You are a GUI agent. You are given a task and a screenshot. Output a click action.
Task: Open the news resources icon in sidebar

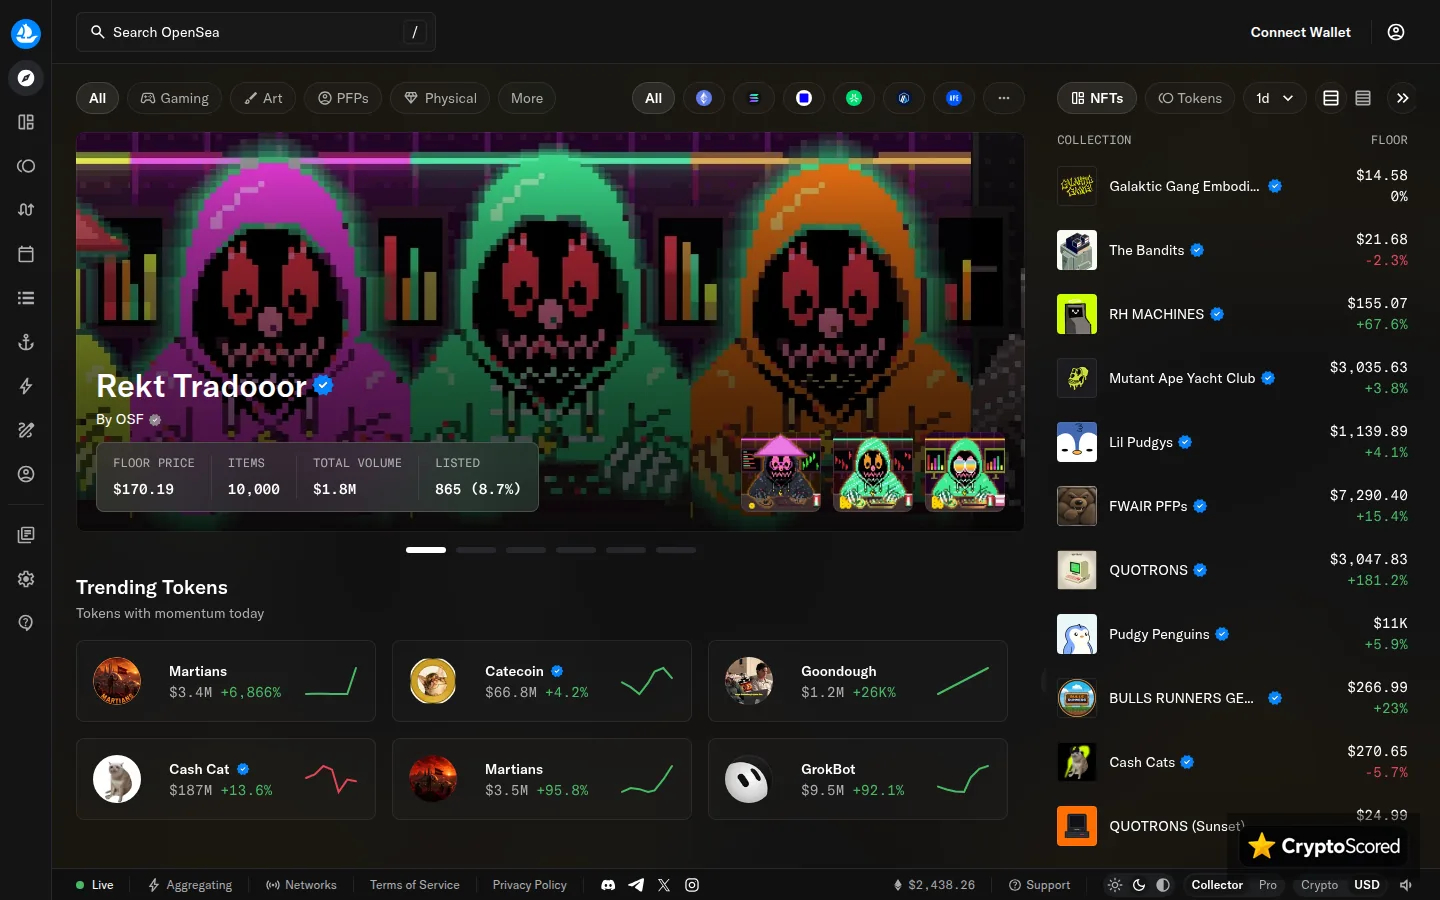pos(26,535)
